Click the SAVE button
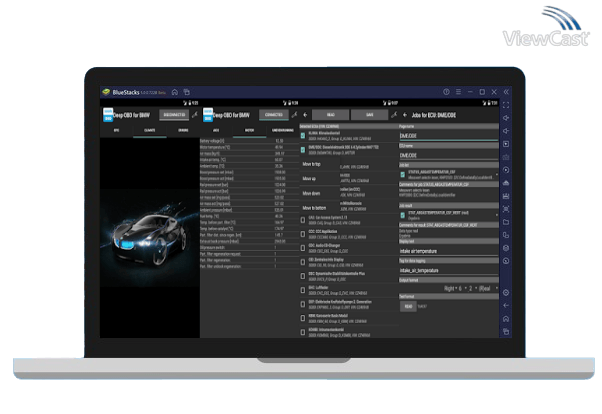 [x=369, y=115]
